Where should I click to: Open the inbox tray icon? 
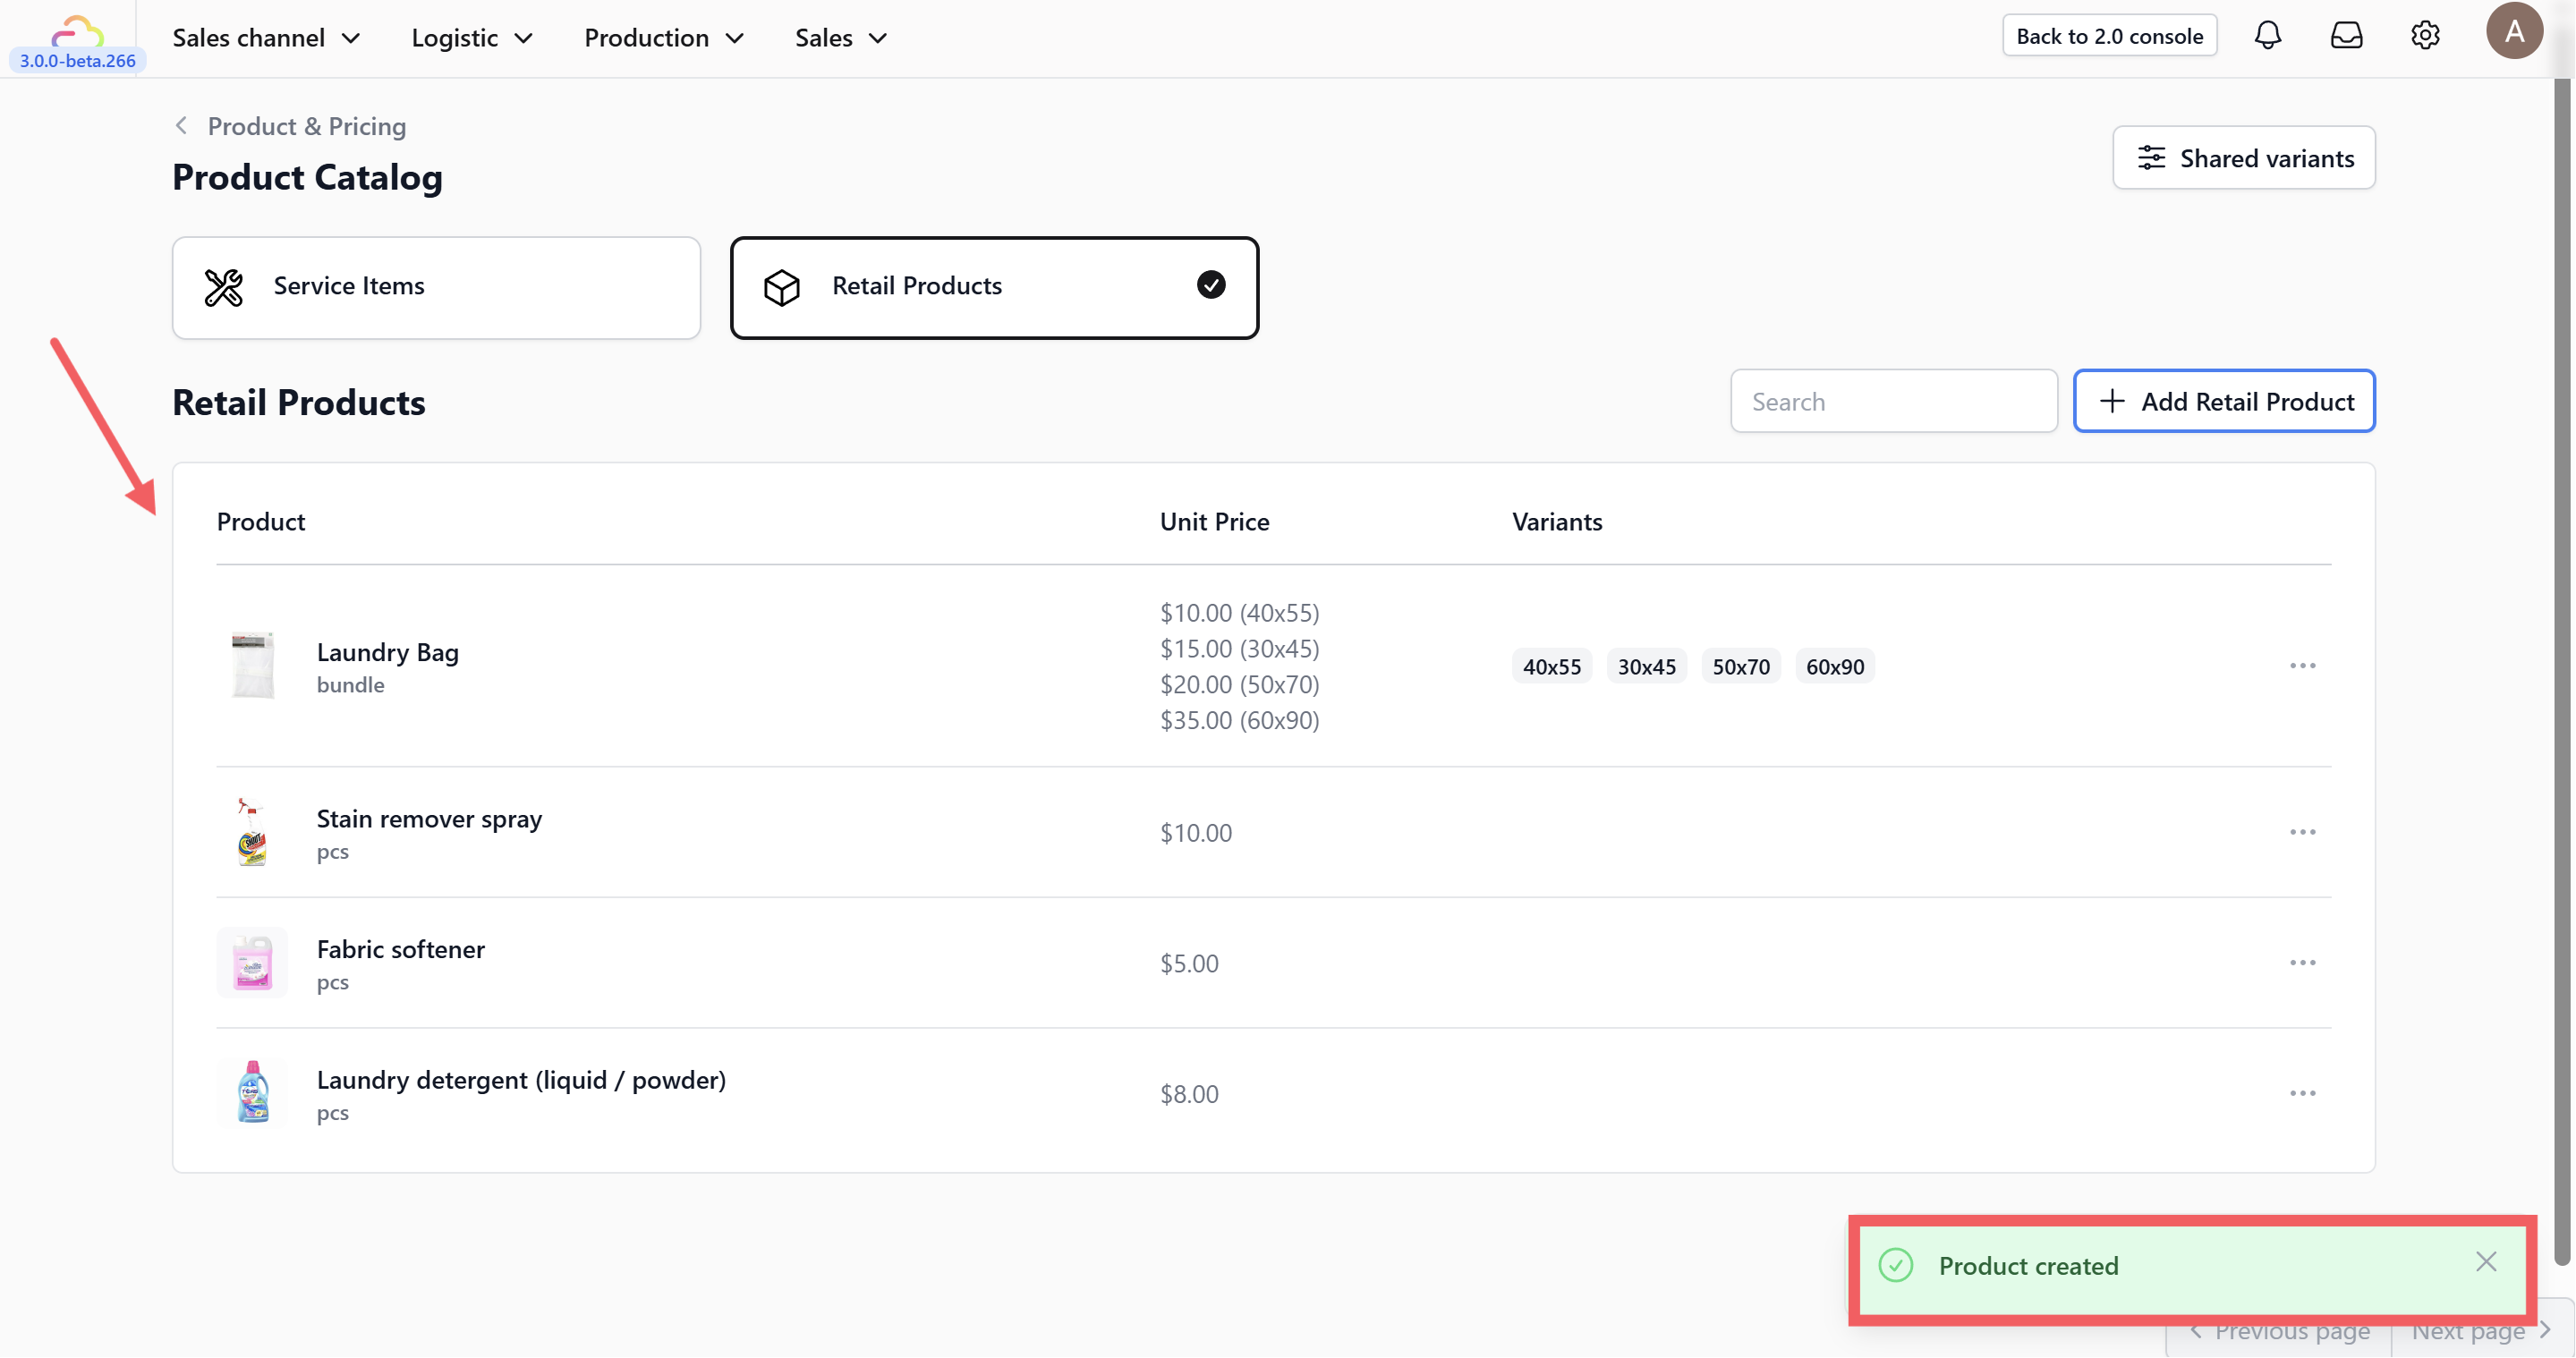click(2345, 36)
